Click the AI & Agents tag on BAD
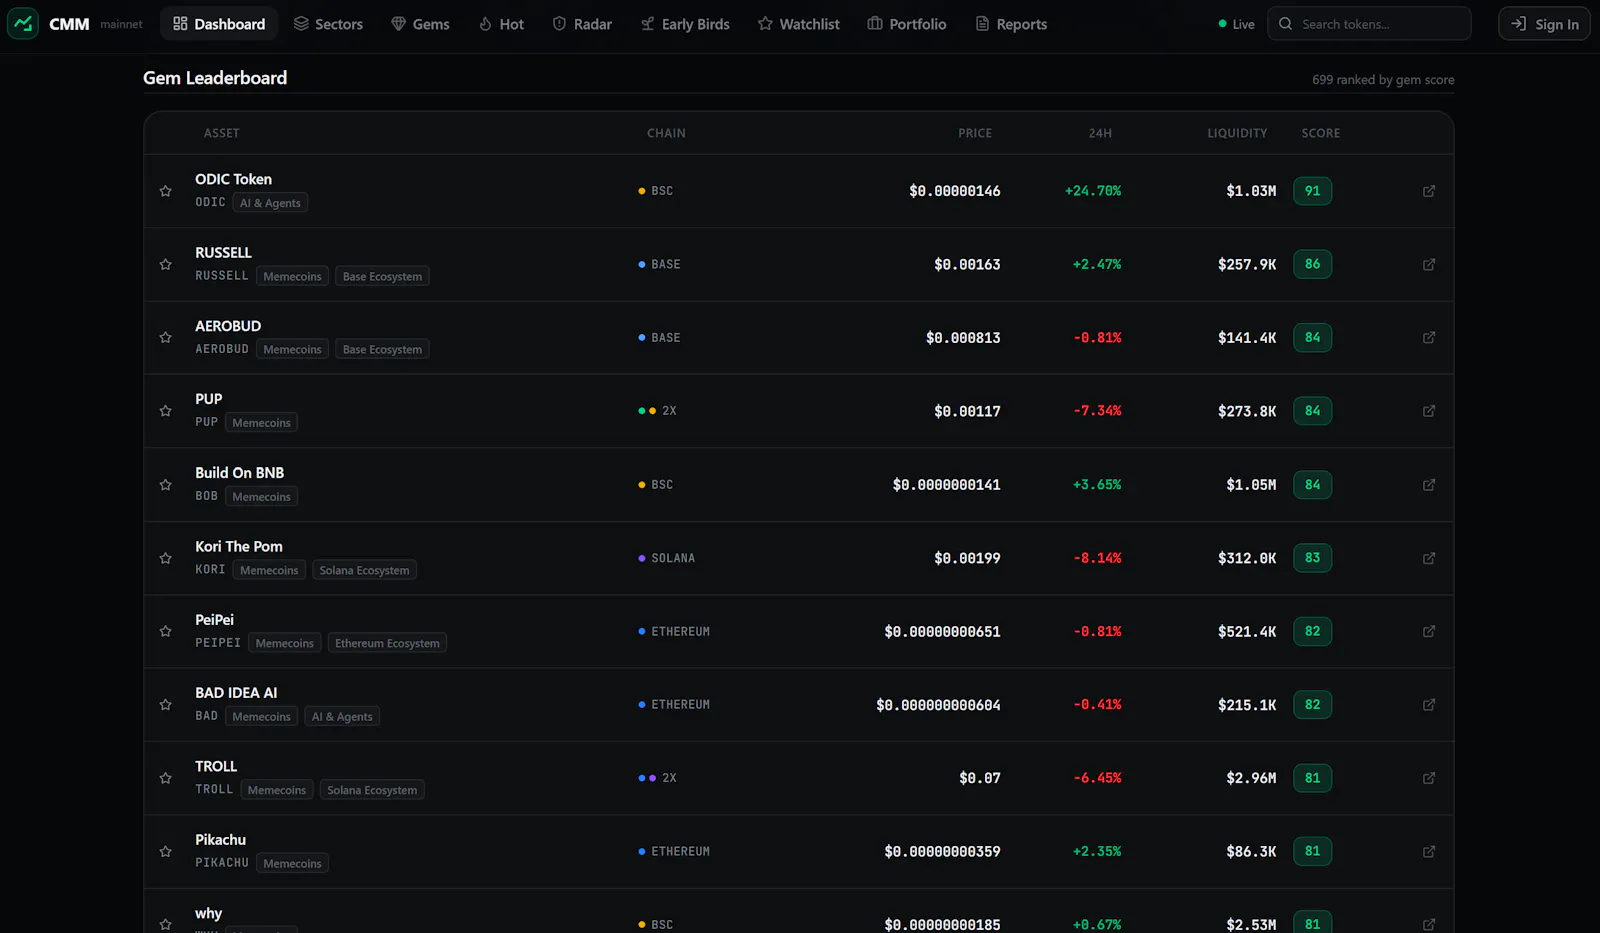1600x933 pixels. tap(342, 716)
